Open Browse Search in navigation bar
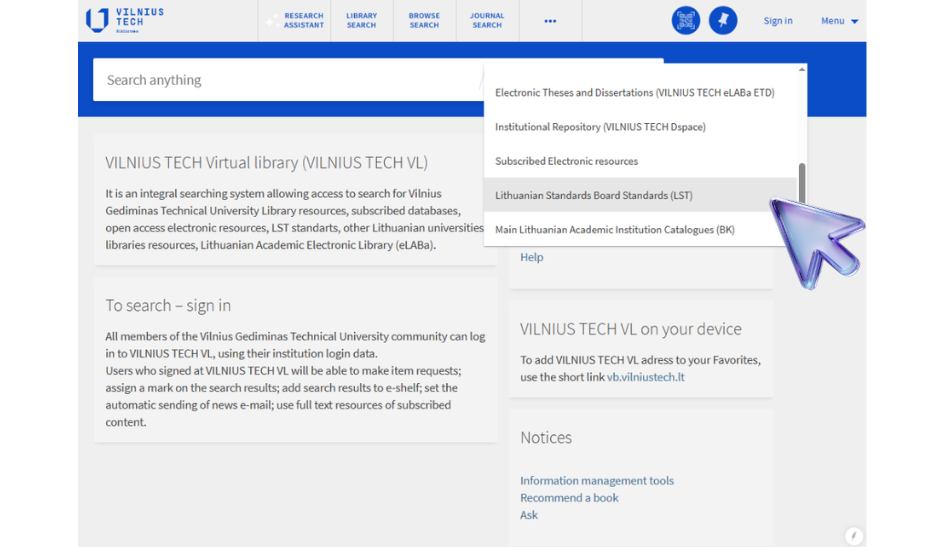Screen dimensions: 940x547 (x=424, y=21)
